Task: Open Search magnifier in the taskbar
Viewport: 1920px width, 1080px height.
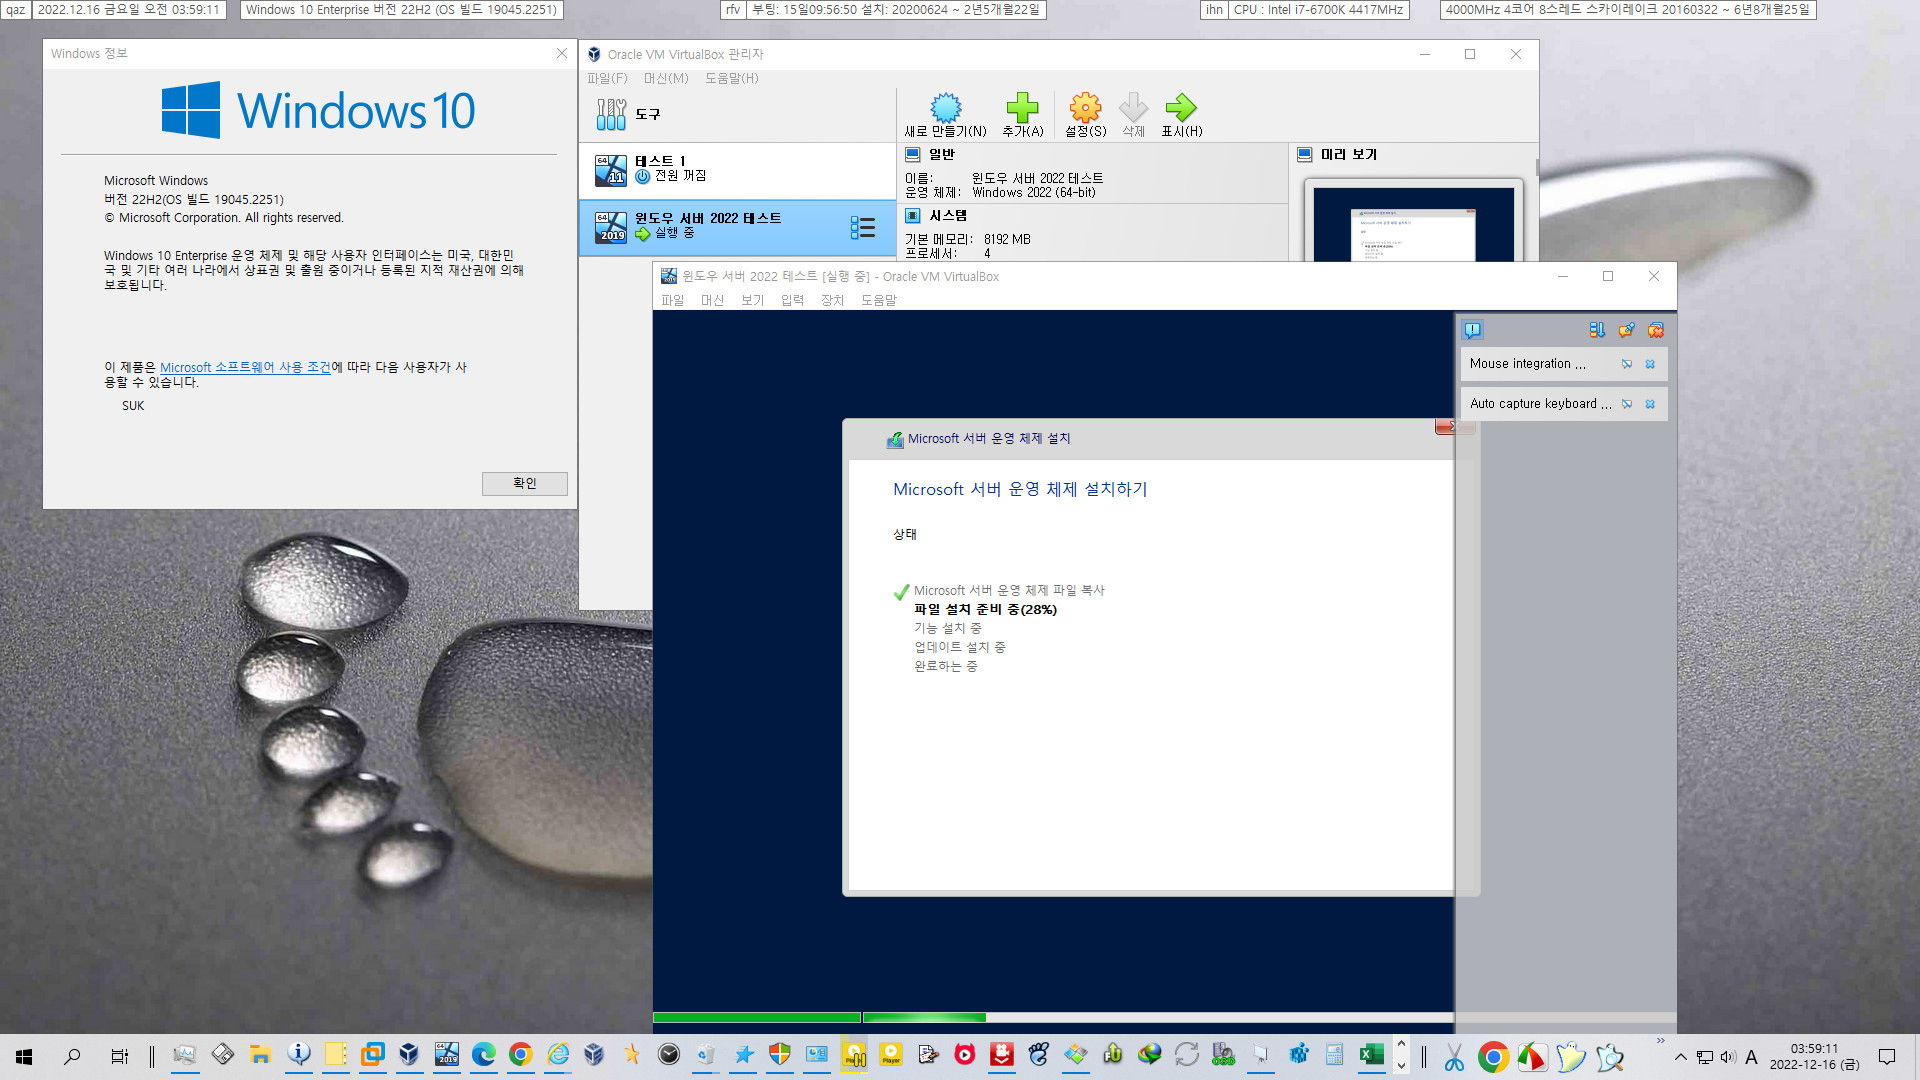Action: [x=72, y=1056]
